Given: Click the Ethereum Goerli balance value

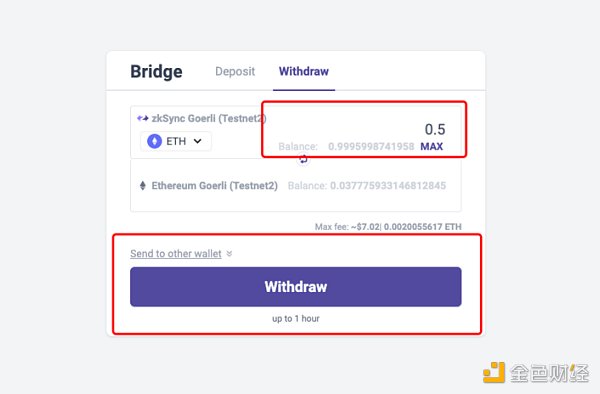Looking at the screenshot, I should (x=388, y=186).
